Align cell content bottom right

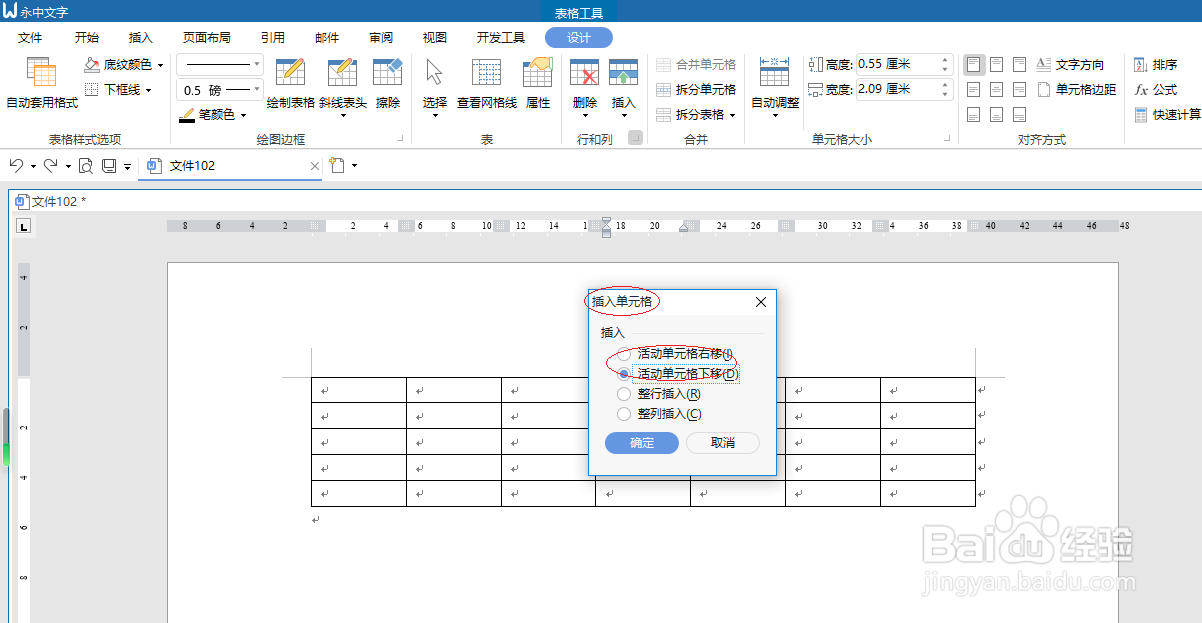click(1019, 114)
